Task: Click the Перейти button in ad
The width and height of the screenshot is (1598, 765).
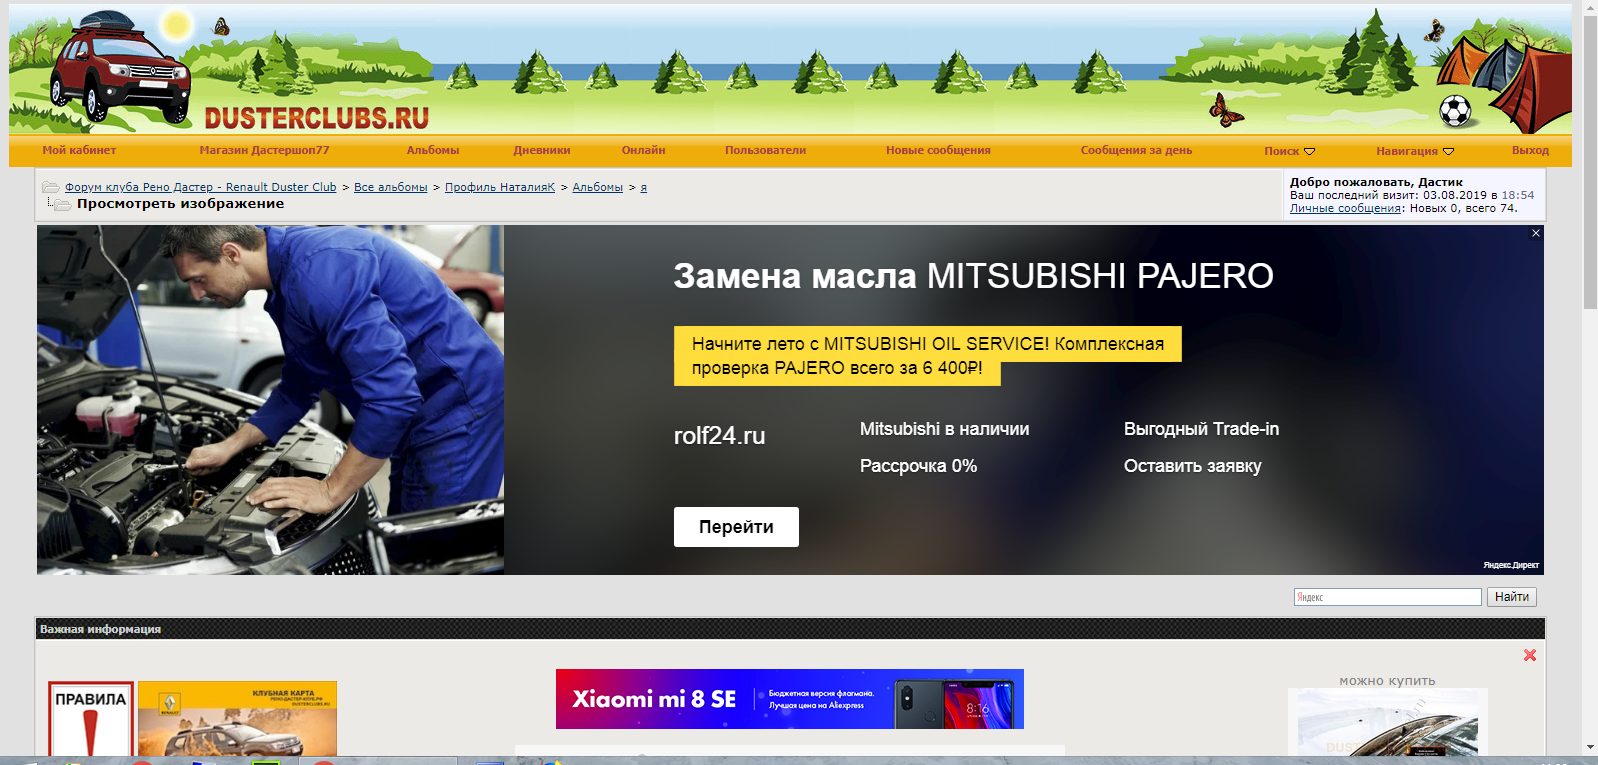Action: tap(736, 527)
